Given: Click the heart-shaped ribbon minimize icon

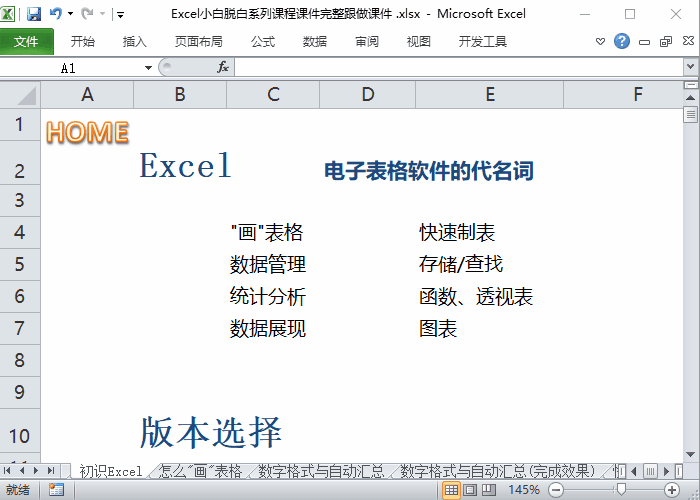Looking at the screenshot, I should pos(600,42).
